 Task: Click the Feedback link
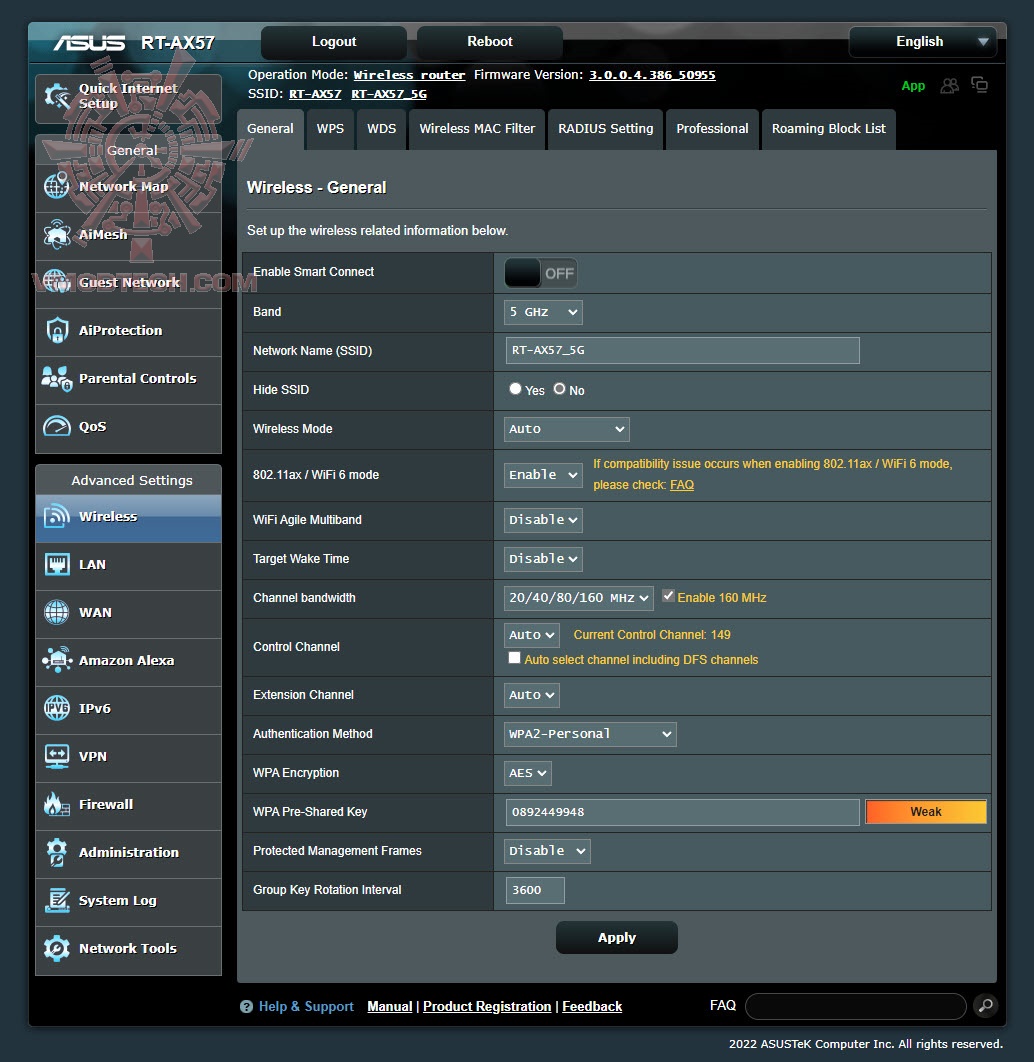tap(592, 1006)
